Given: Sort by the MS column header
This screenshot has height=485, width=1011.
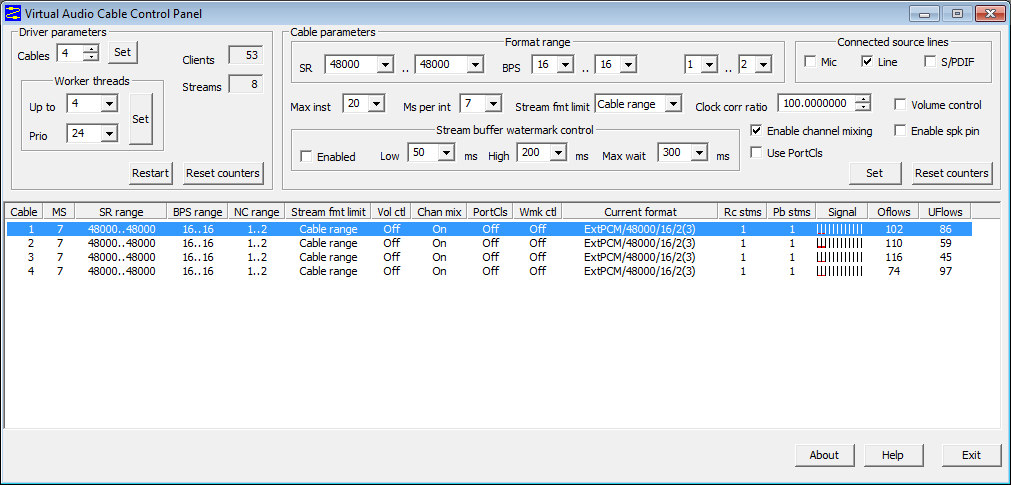Looking at the screenshot, I should 59,212.
